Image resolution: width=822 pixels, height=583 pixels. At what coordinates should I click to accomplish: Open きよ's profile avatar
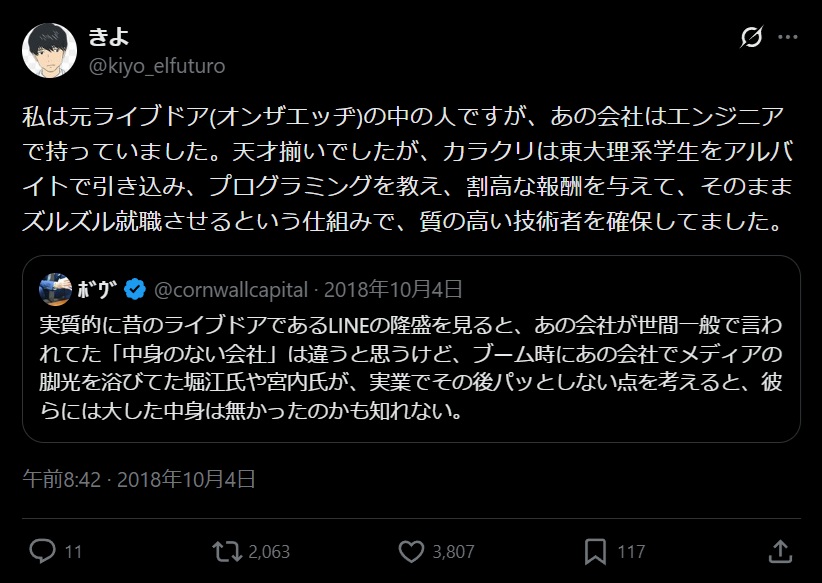[x=50, y=50]
